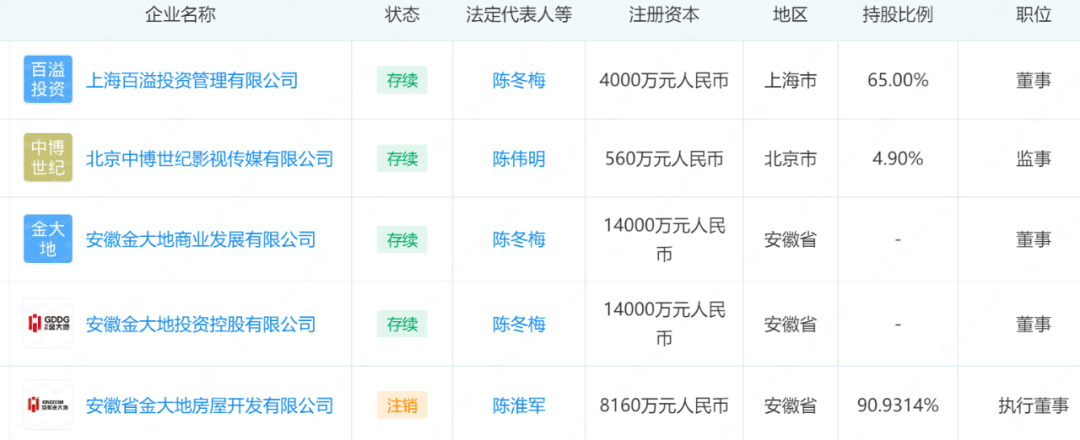Click legal representative 陈伟明
The width and height of the screenshot is (1080, 440).
pos(519,159)
